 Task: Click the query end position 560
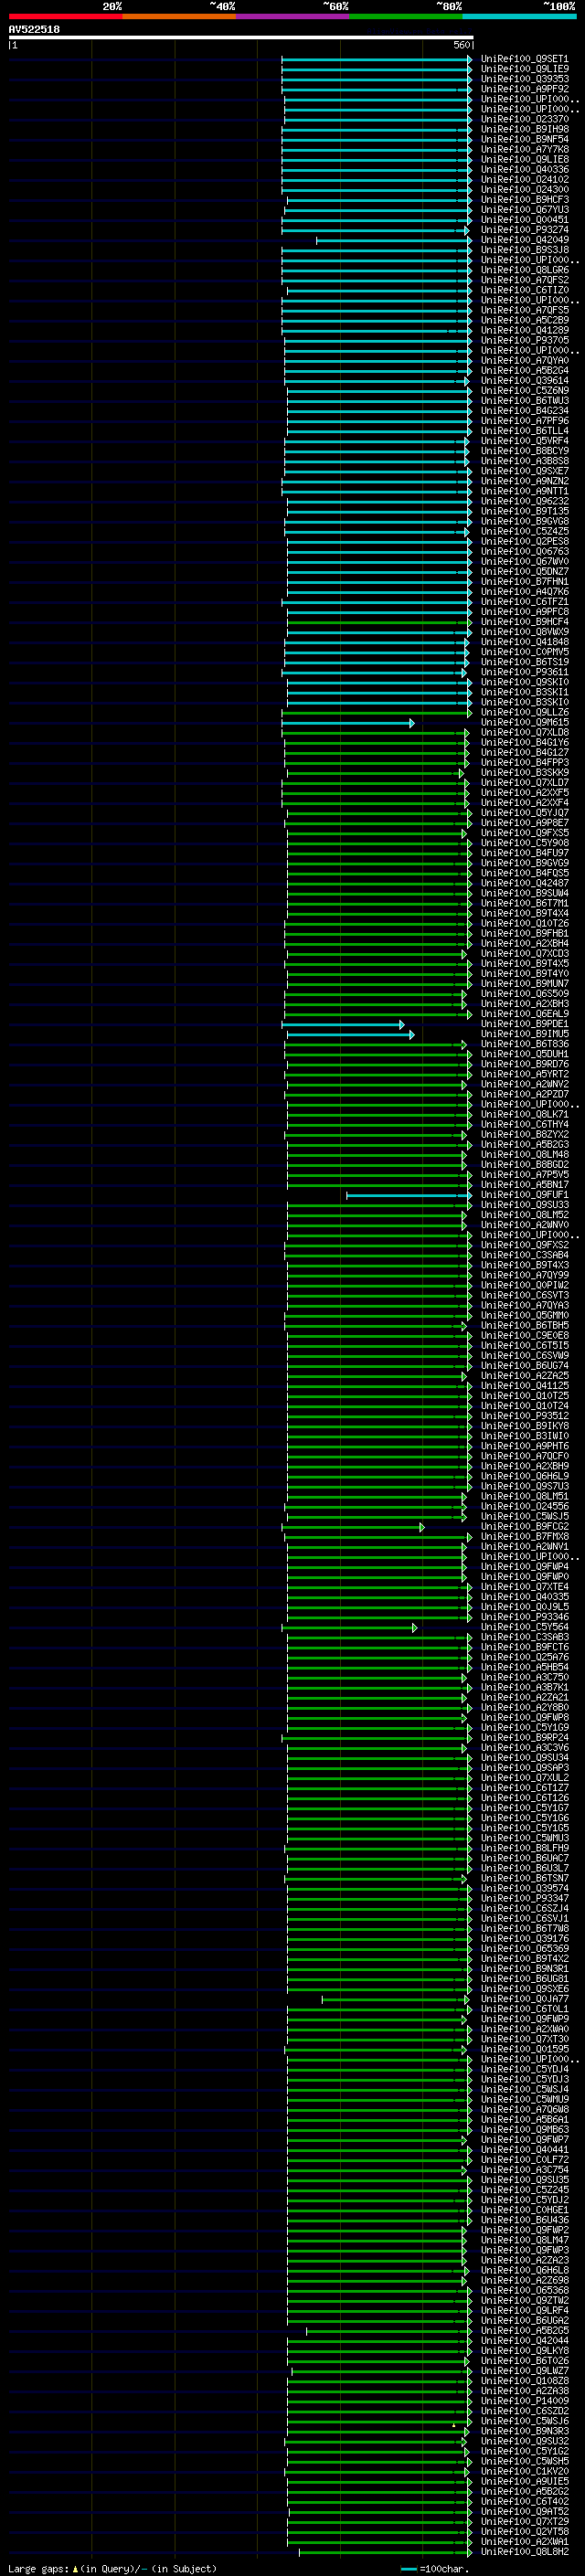pyautogui.click(x=461, y=45)
